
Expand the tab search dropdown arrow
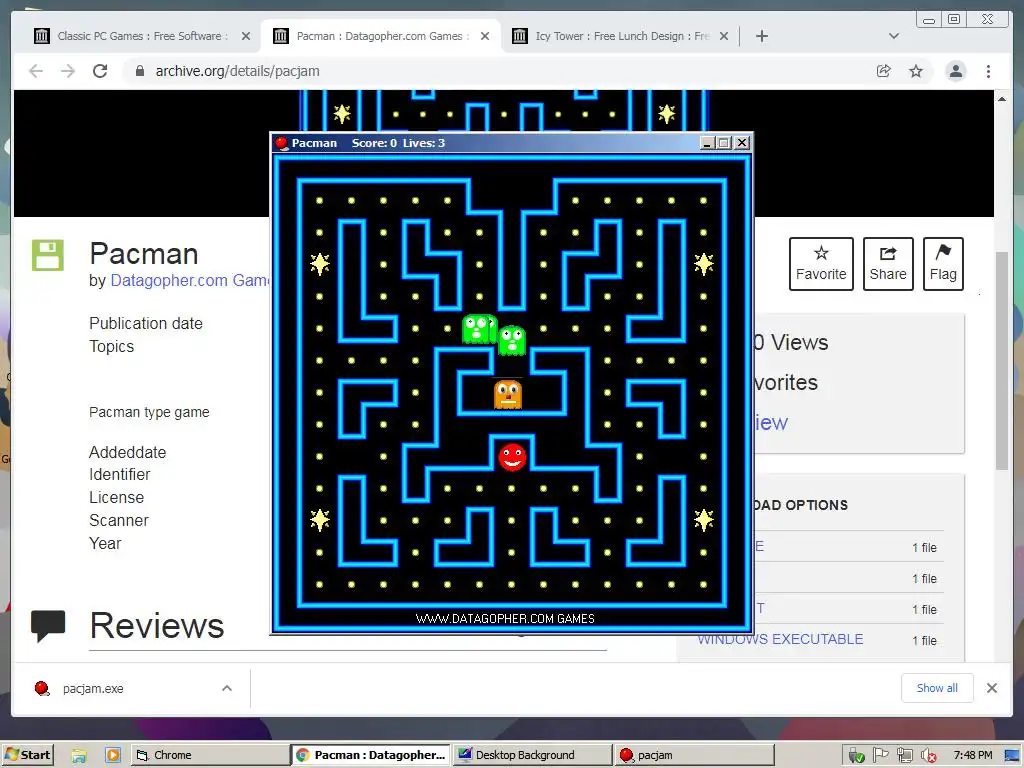pyautogui.click(x=894, y=36)
